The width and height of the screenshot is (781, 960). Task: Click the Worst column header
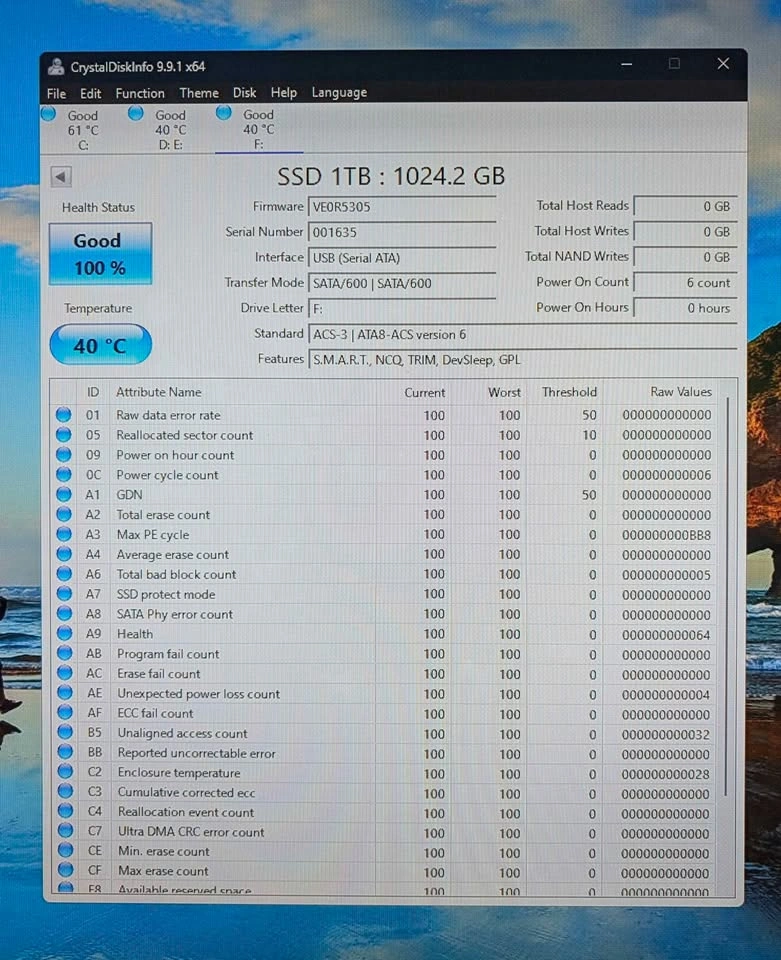[504, 392]
